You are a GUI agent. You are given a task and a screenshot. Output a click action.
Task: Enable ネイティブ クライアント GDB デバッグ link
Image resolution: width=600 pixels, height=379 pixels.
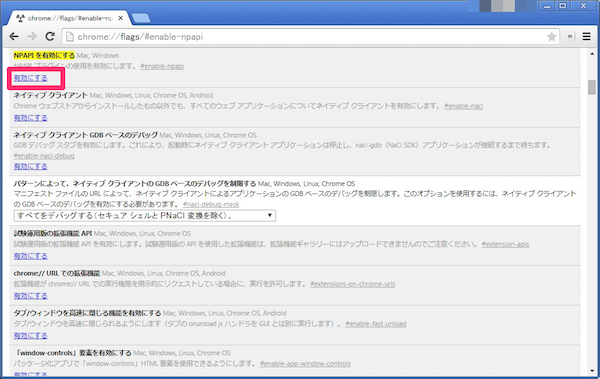click(x=31, y=167)
